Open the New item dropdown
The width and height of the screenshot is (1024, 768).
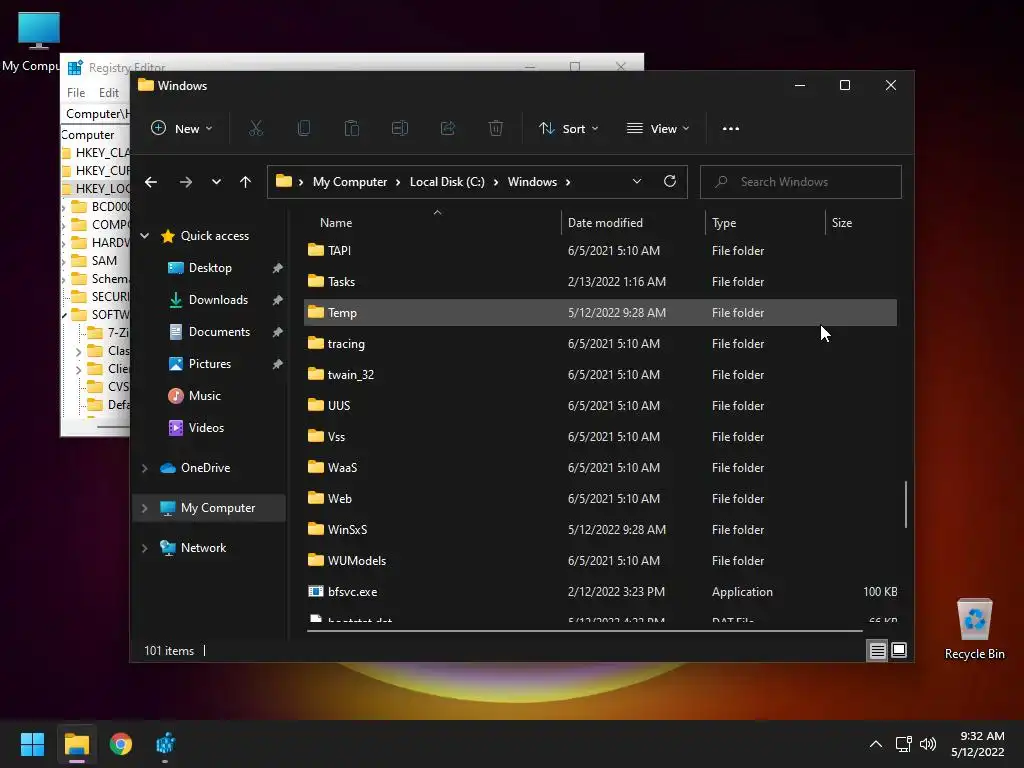click(182, 129)
